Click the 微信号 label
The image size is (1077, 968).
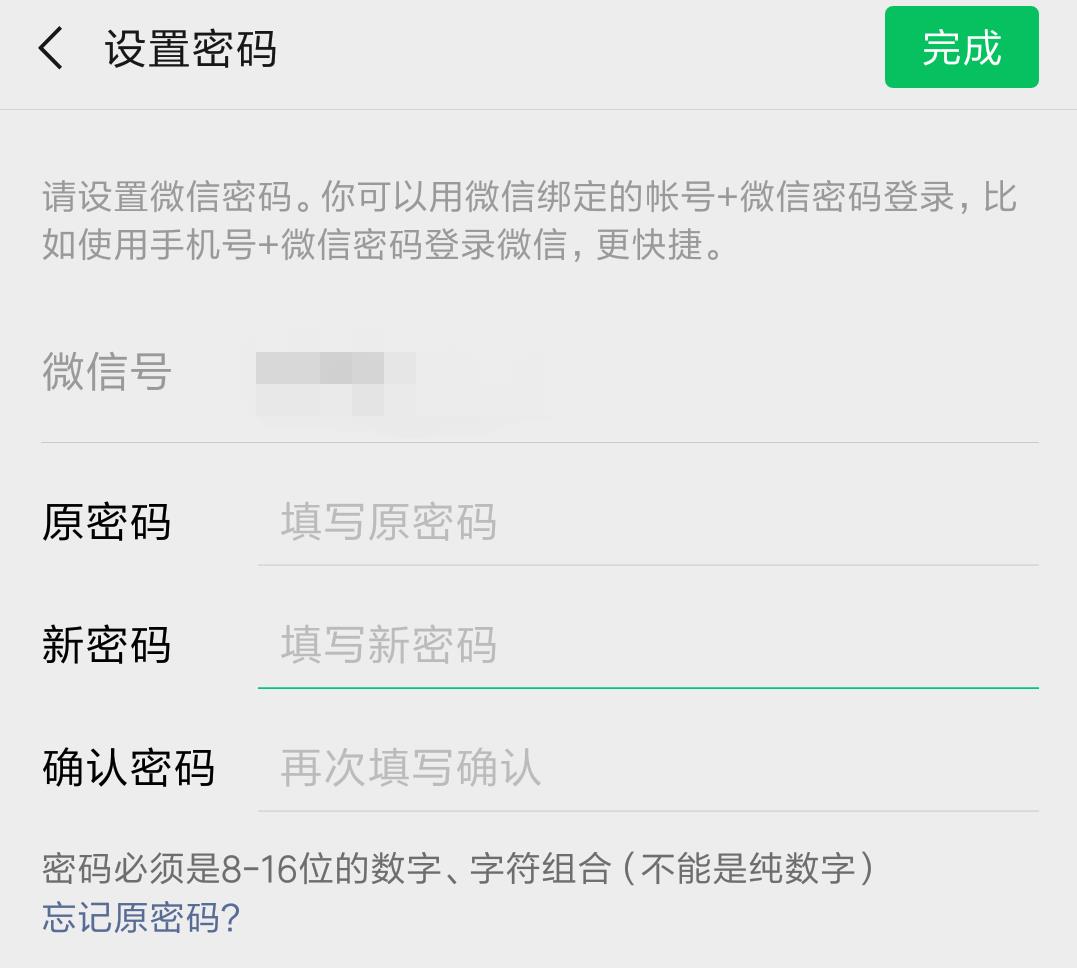(106, 372)
